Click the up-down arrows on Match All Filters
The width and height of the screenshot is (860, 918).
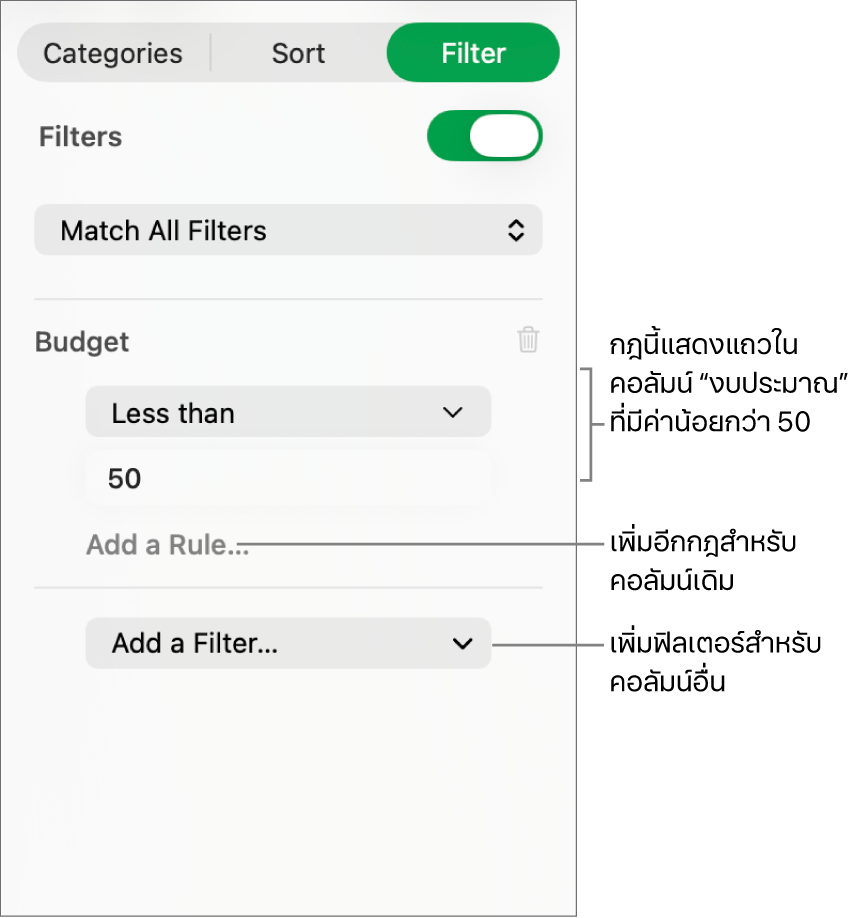click(x=516, y=231)
